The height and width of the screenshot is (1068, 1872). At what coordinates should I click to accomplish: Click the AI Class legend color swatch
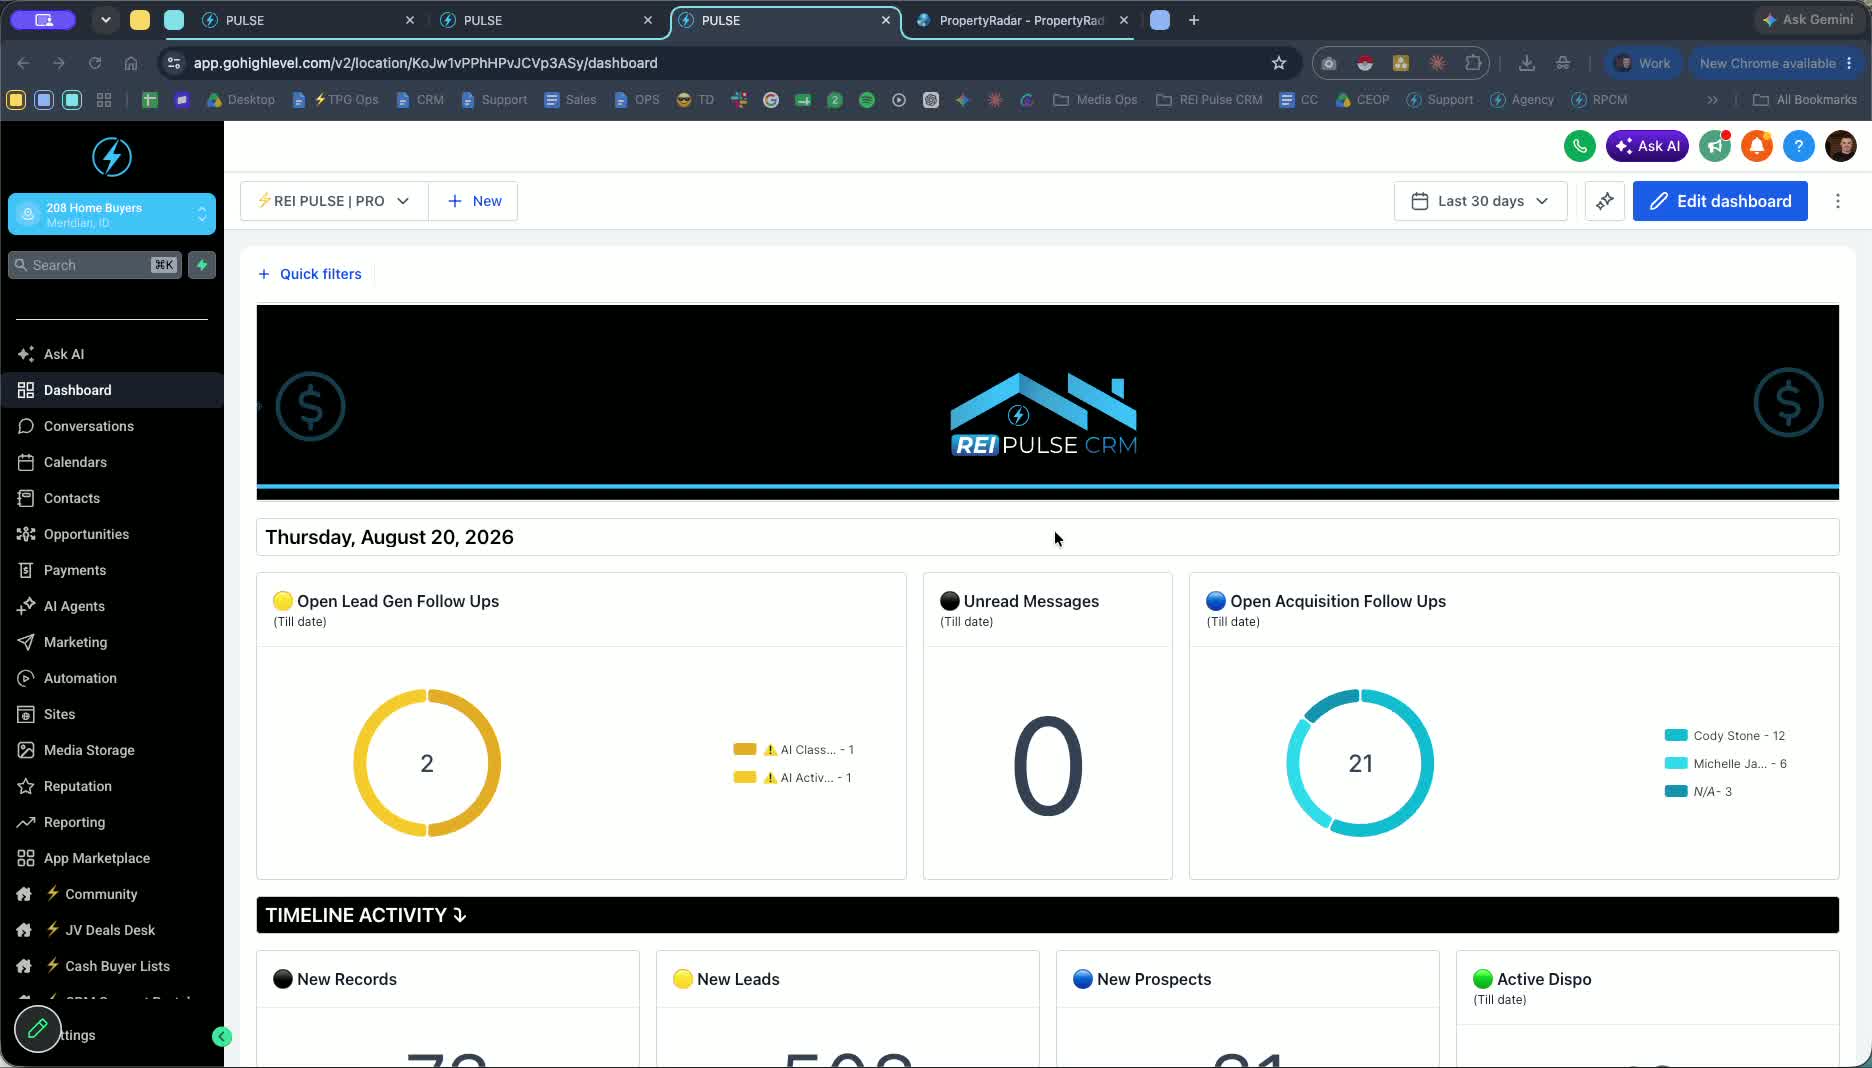point(745,749)
